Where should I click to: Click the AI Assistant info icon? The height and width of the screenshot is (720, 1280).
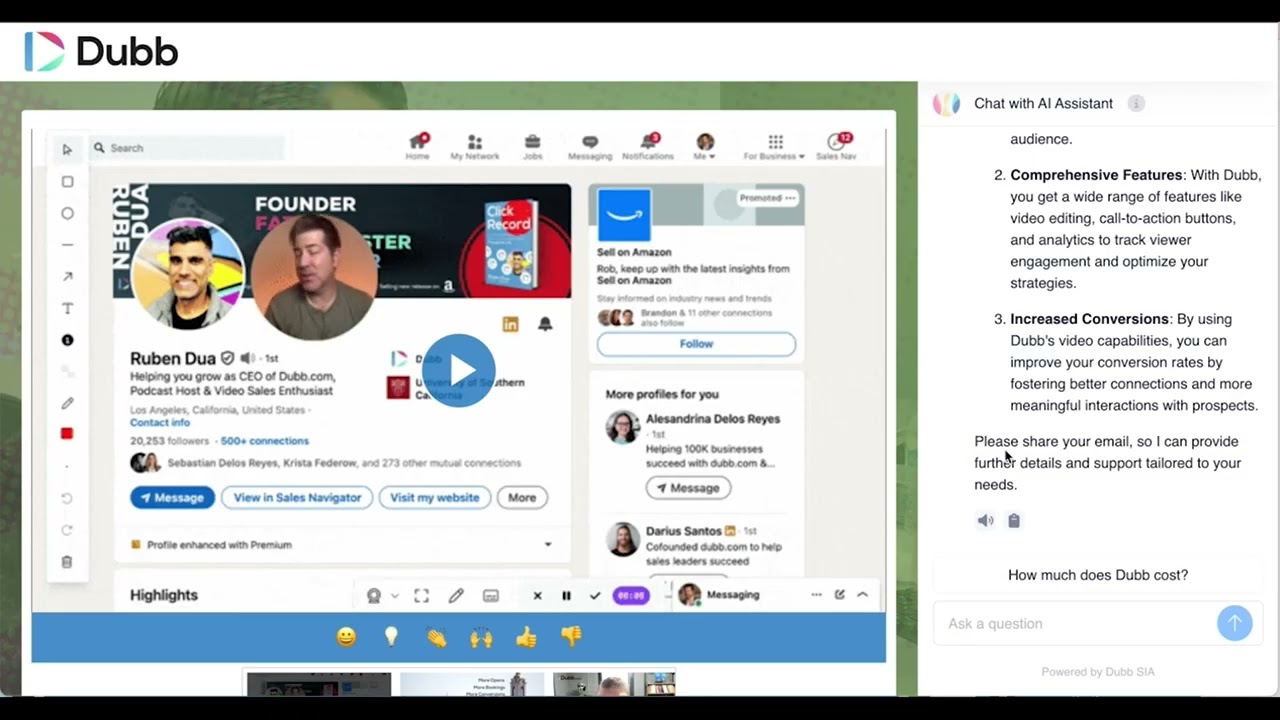(x=1135, y=103)
